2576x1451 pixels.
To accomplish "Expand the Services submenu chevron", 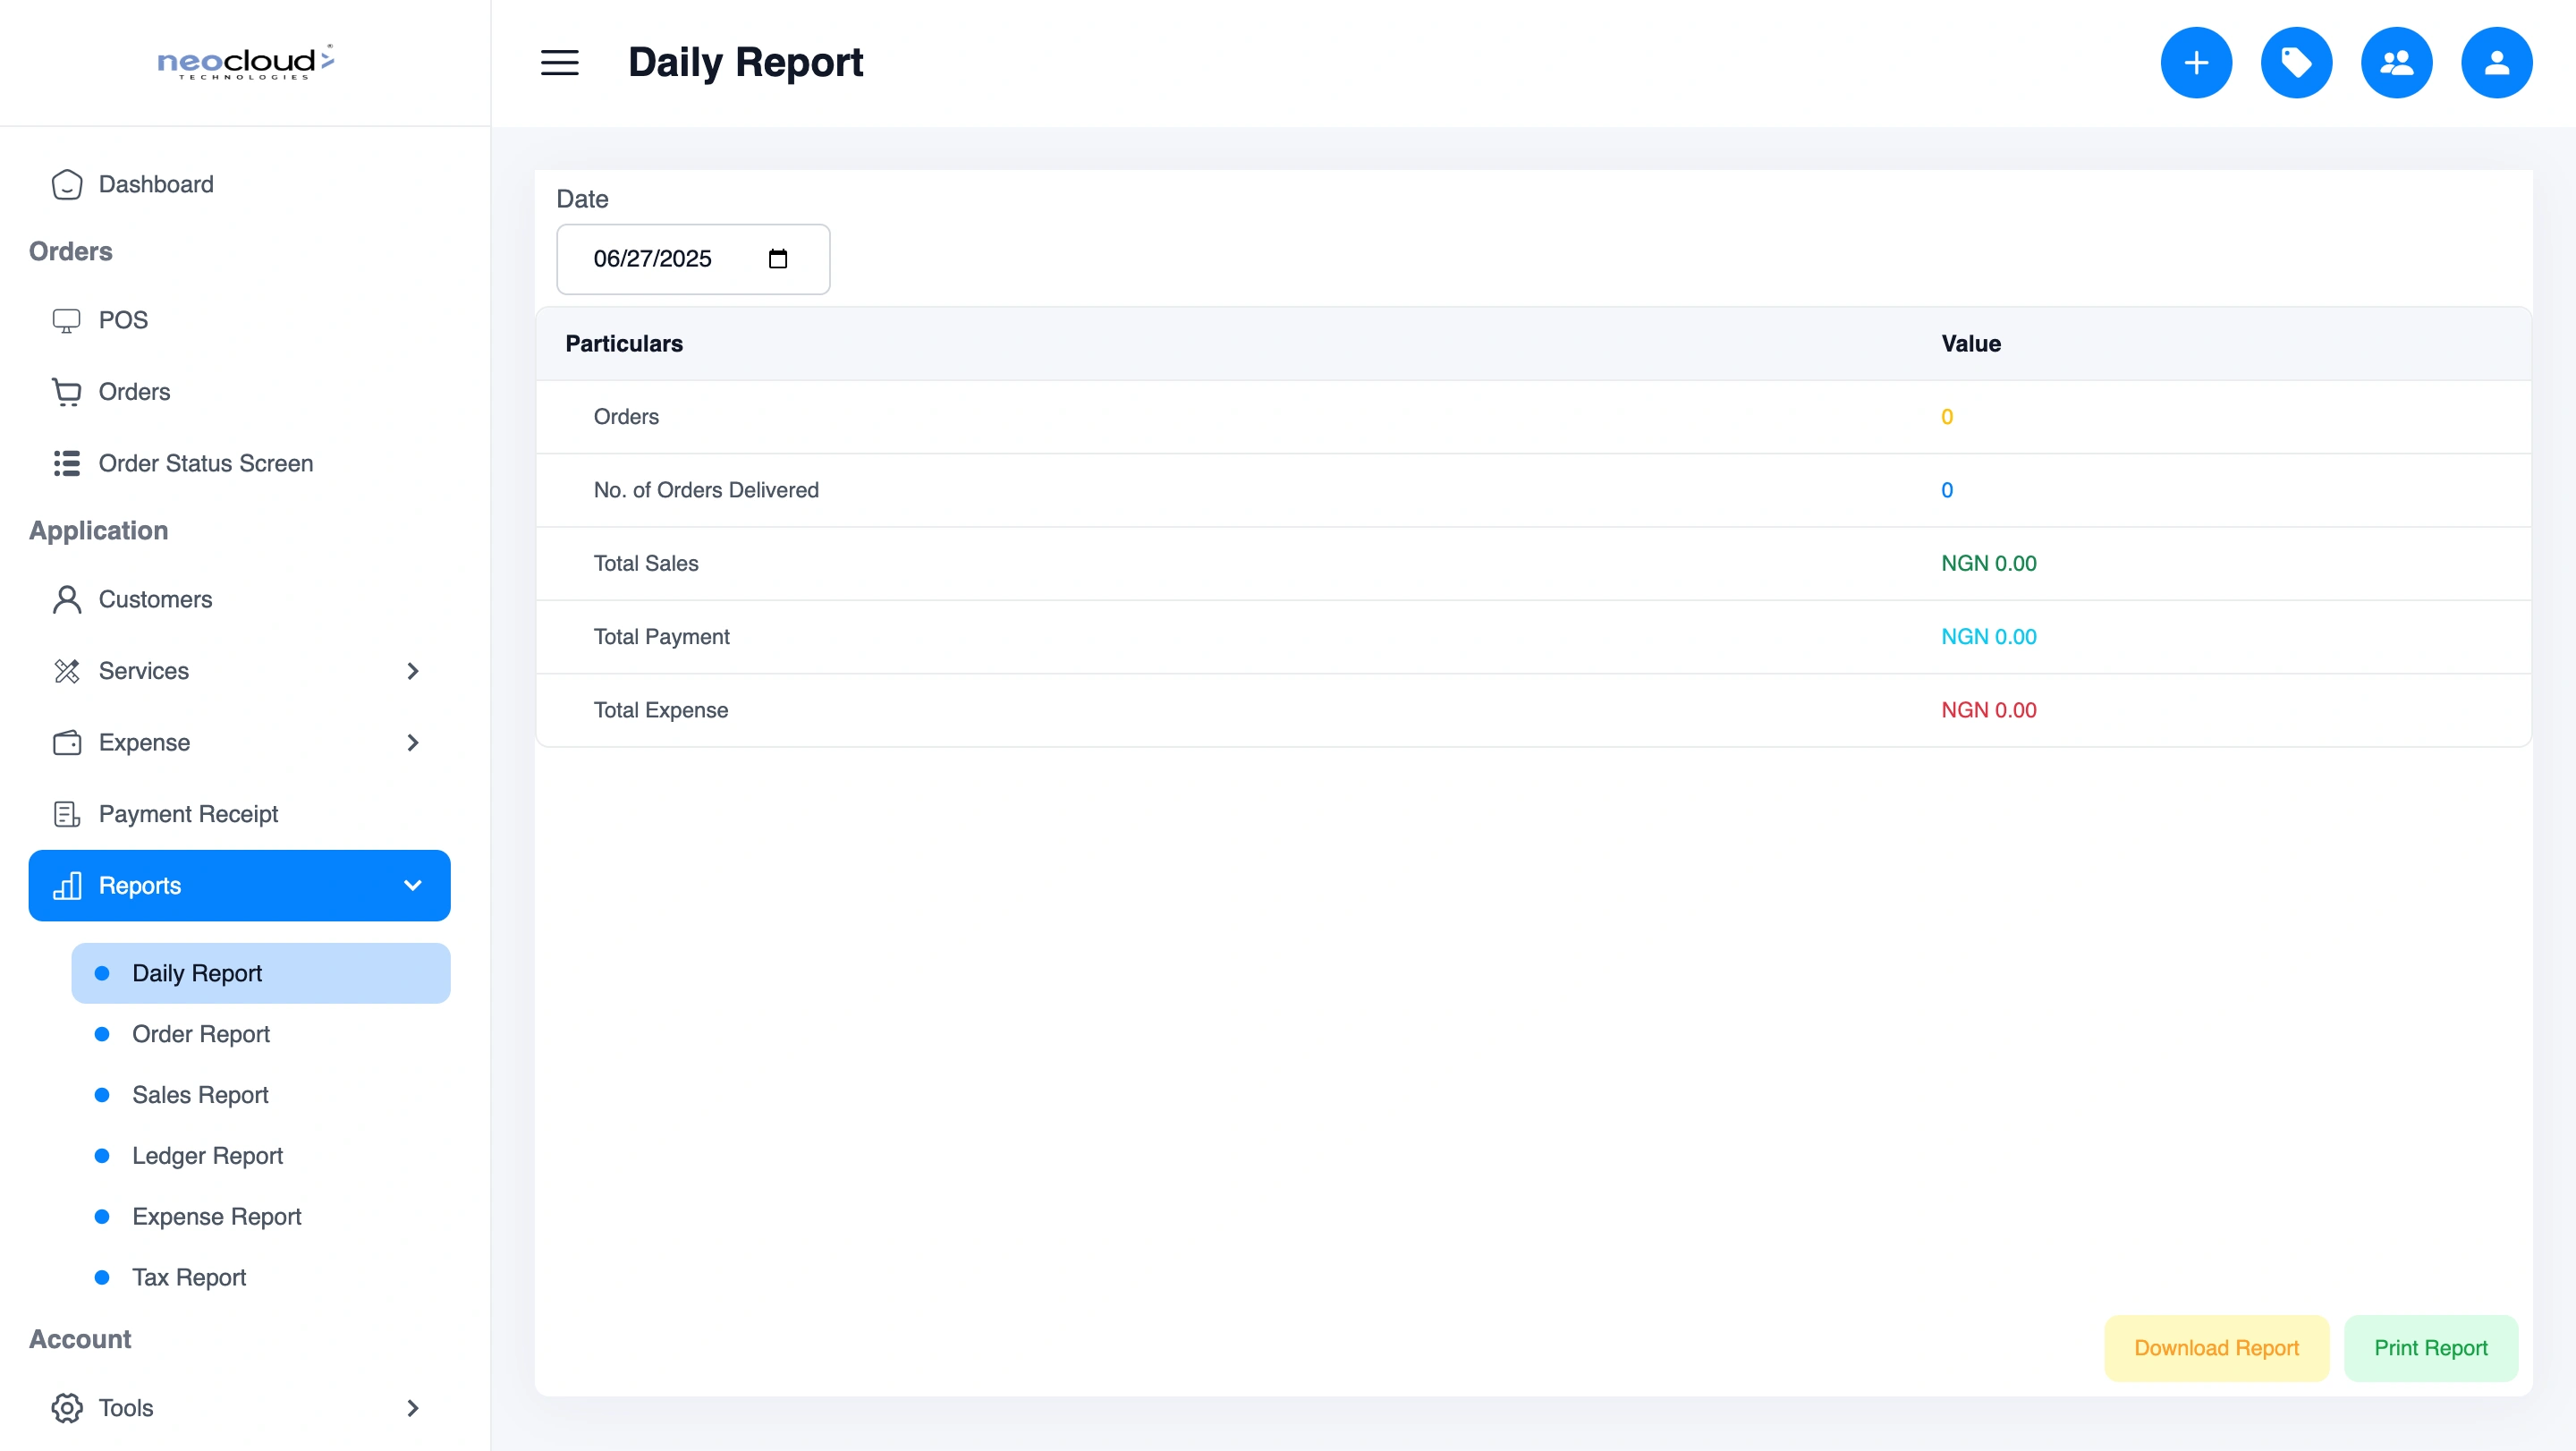I will pyautogui.click(x=412, y=671).
